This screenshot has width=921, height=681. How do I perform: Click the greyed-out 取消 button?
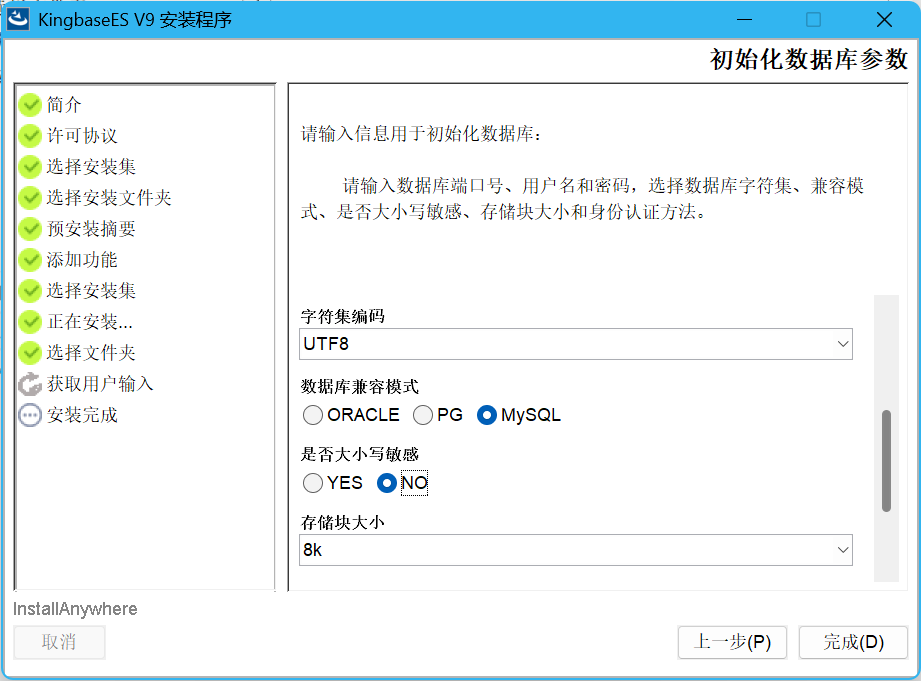(x=59, y=642)
